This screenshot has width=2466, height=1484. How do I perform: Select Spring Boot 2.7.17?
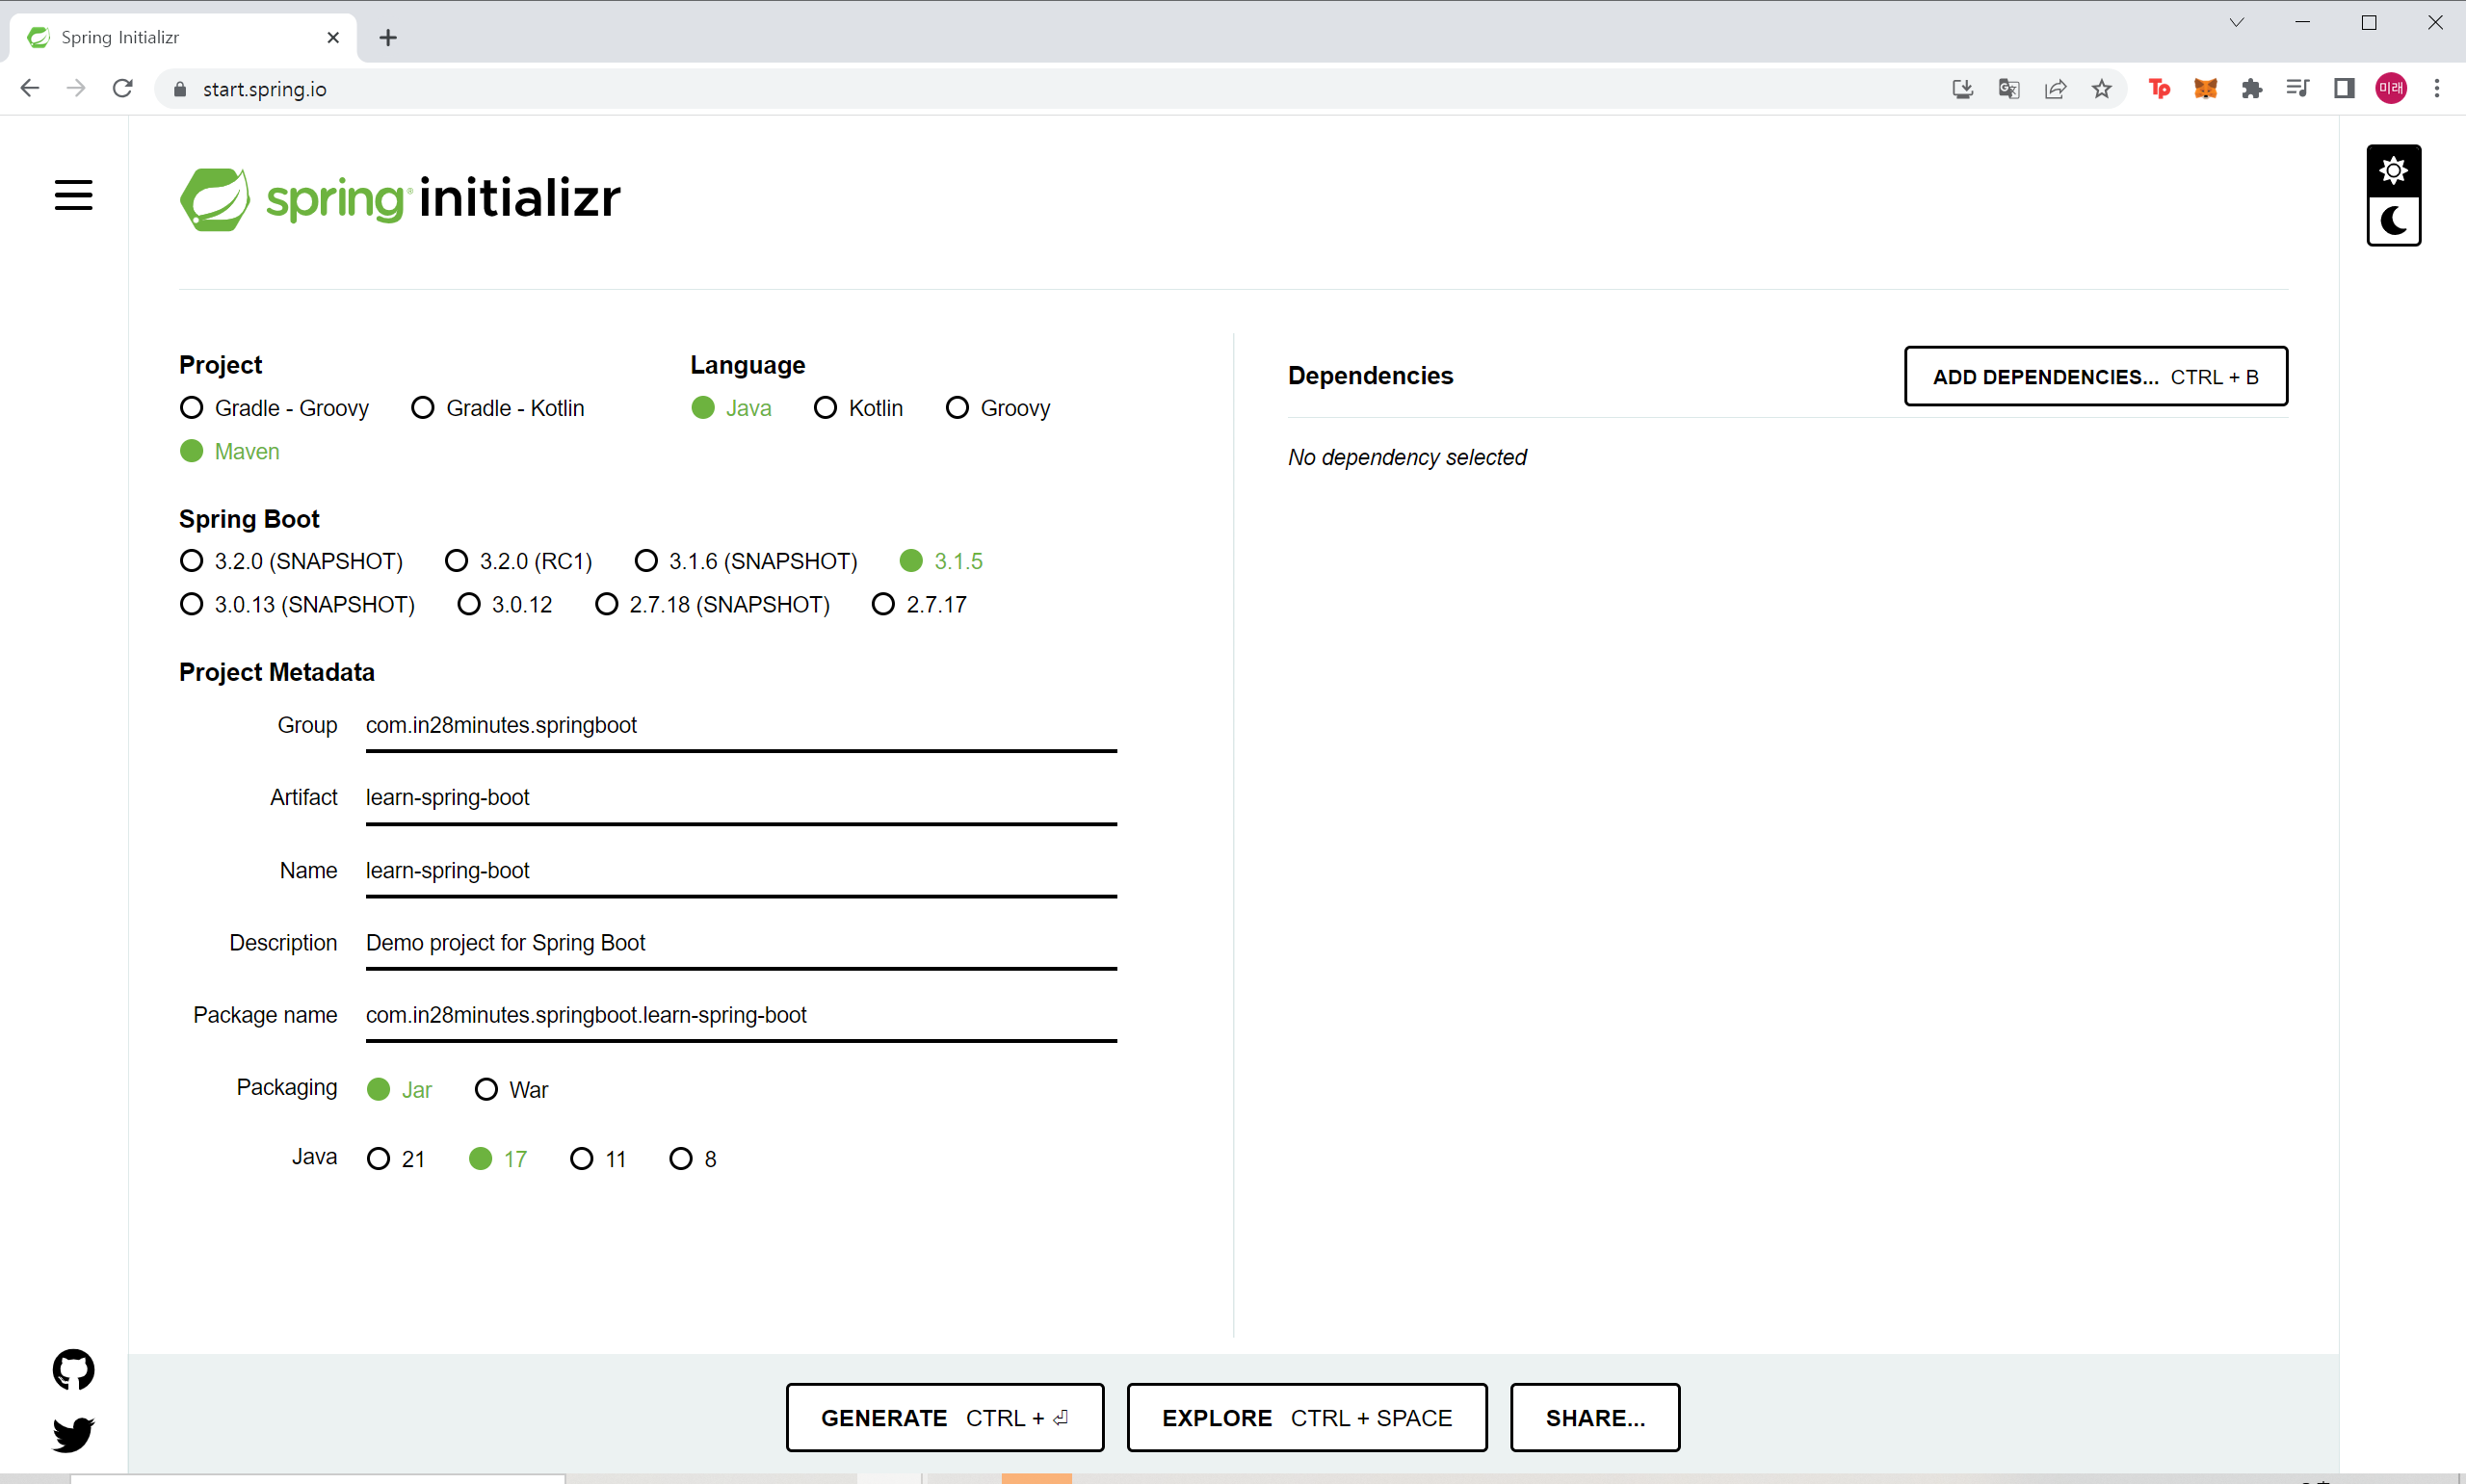tap(919, 604)
